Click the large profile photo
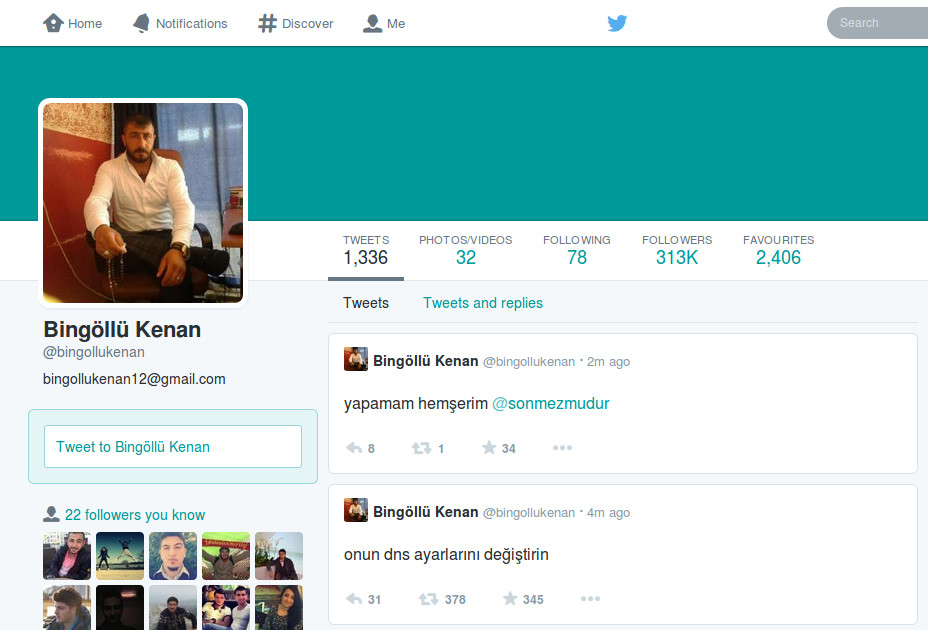The height and width of the screenshot is (630, 928). [143, 203]
